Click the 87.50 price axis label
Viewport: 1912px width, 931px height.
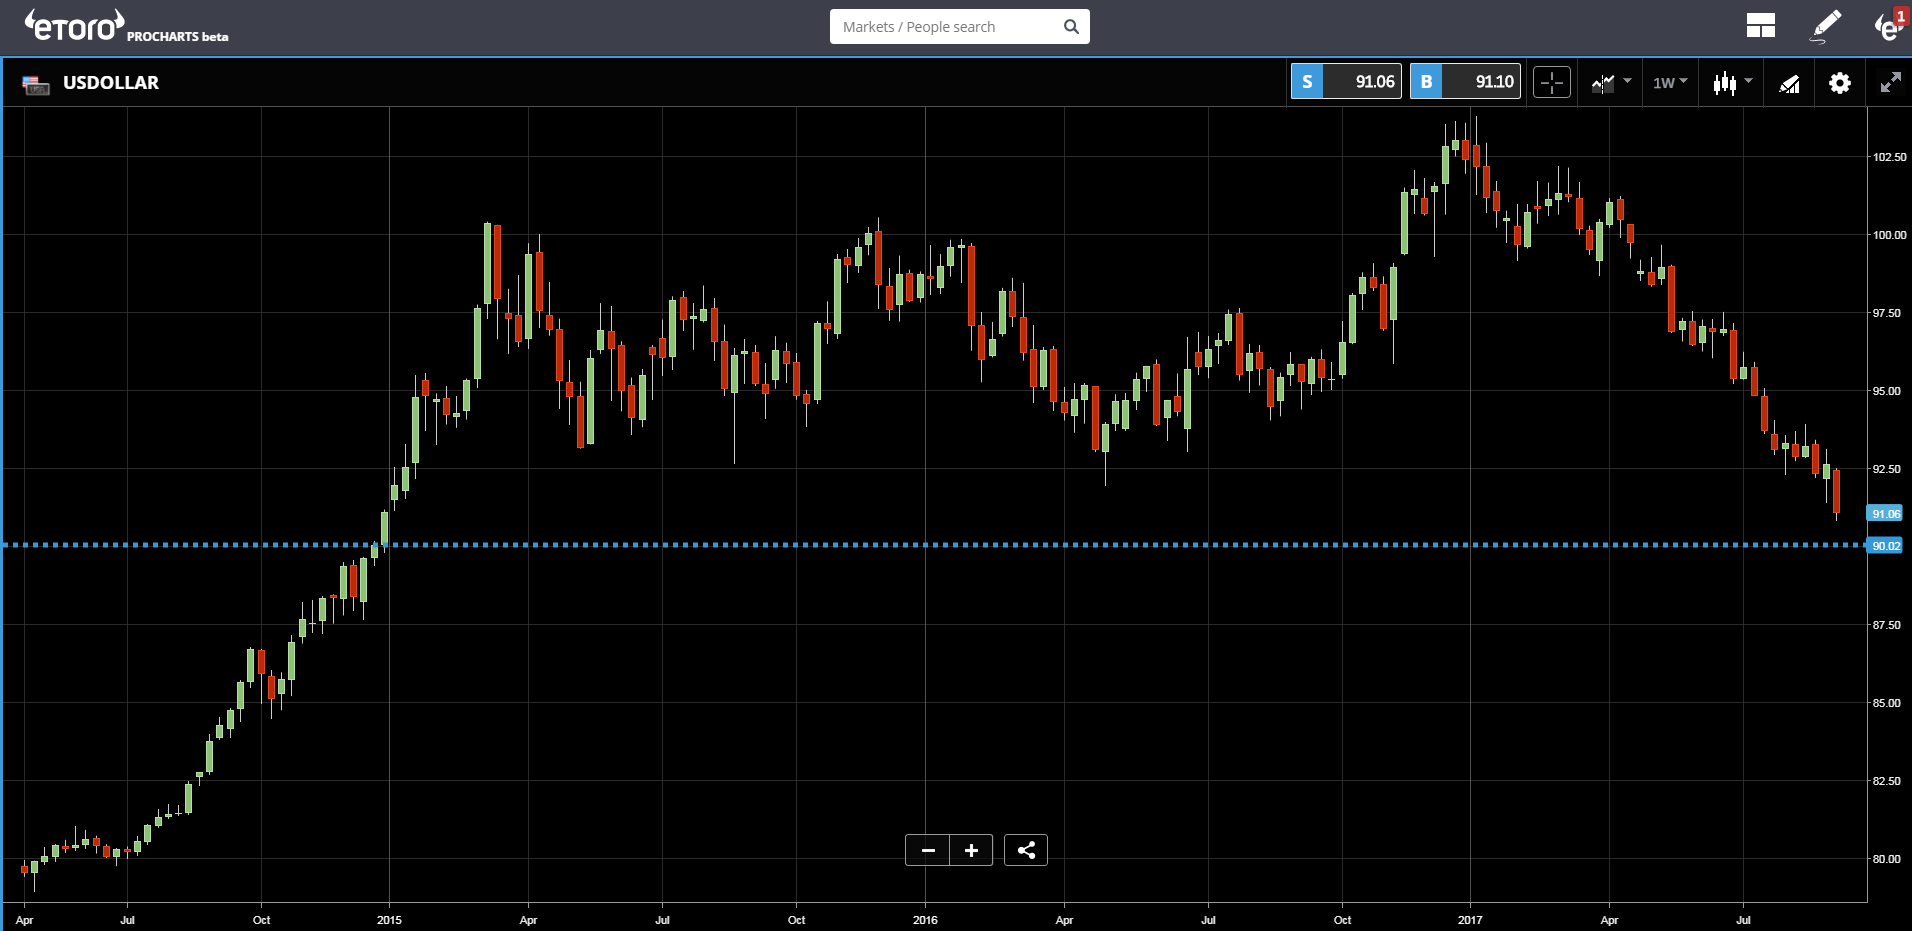[1886, 625]
